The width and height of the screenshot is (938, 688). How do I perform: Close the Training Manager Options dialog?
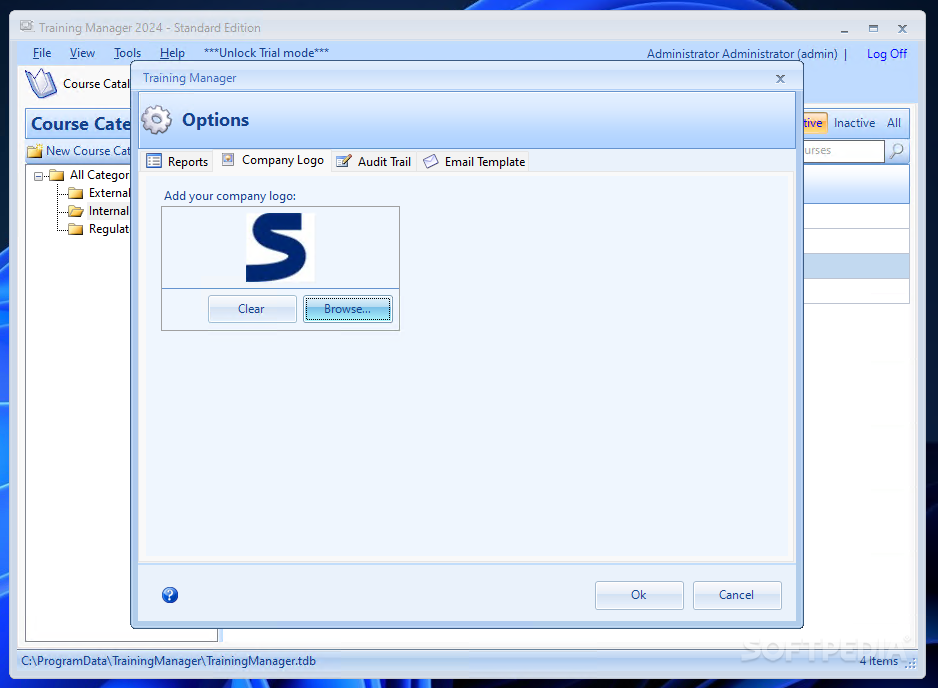point(780,78)
